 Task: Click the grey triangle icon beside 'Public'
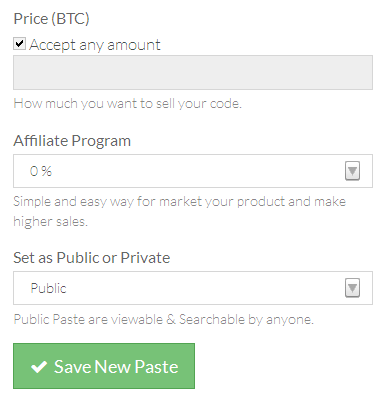click(352, 288)
